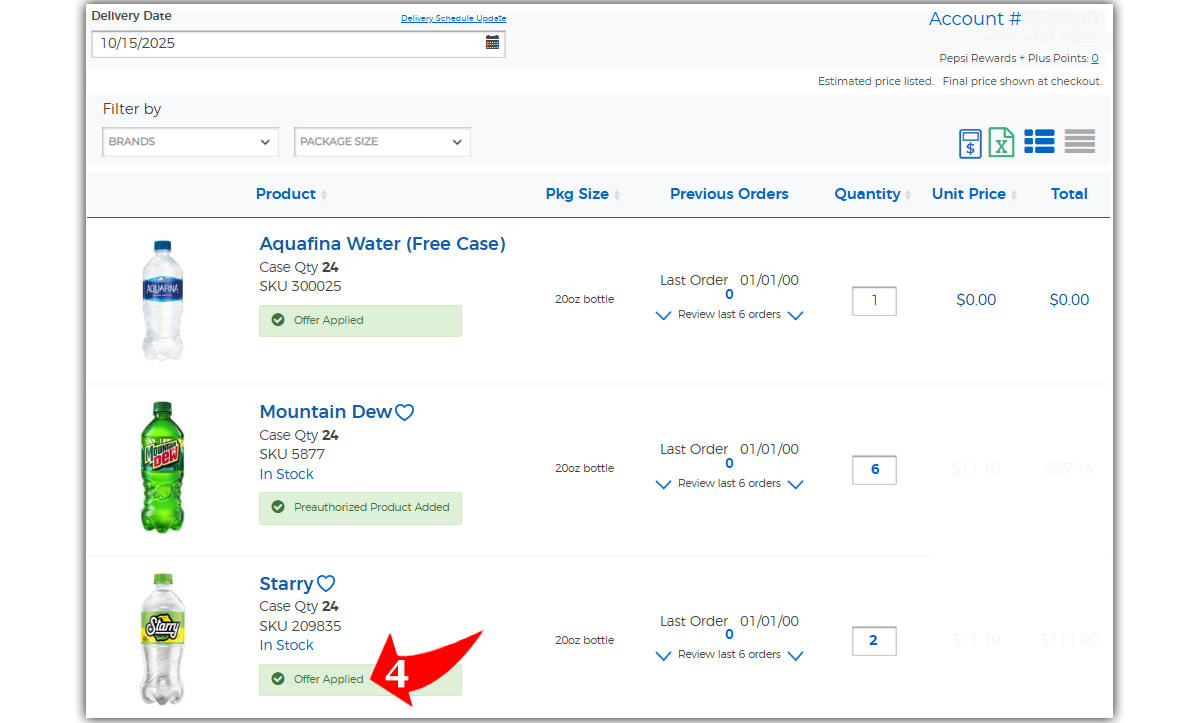The height and width of the screenshot is (723, 1200).
Task: Open the delivery date calendar picker icon
Action: (x=492, y=42)
